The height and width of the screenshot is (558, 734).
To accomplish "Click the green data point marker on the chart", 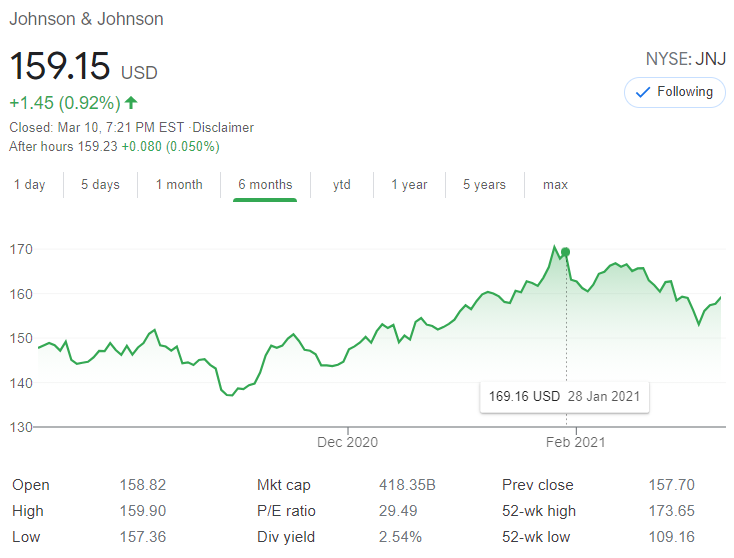I will coord(565,252).
